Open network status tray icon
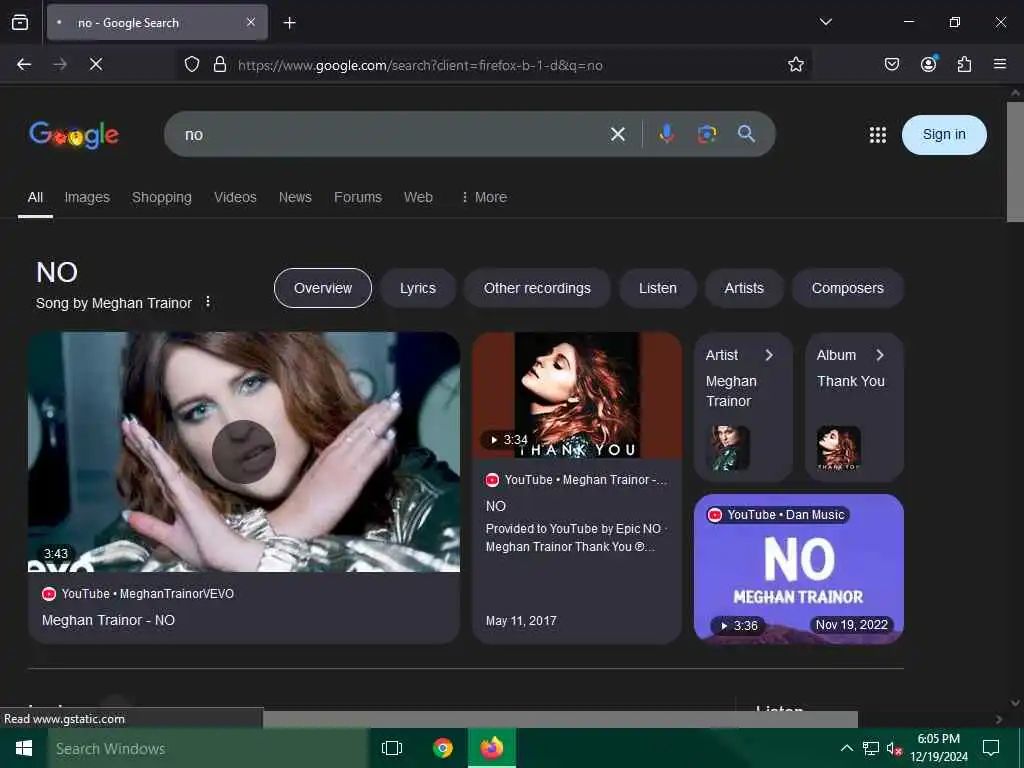The width and height of the screenshot is (1024, 768). point(871,748)
